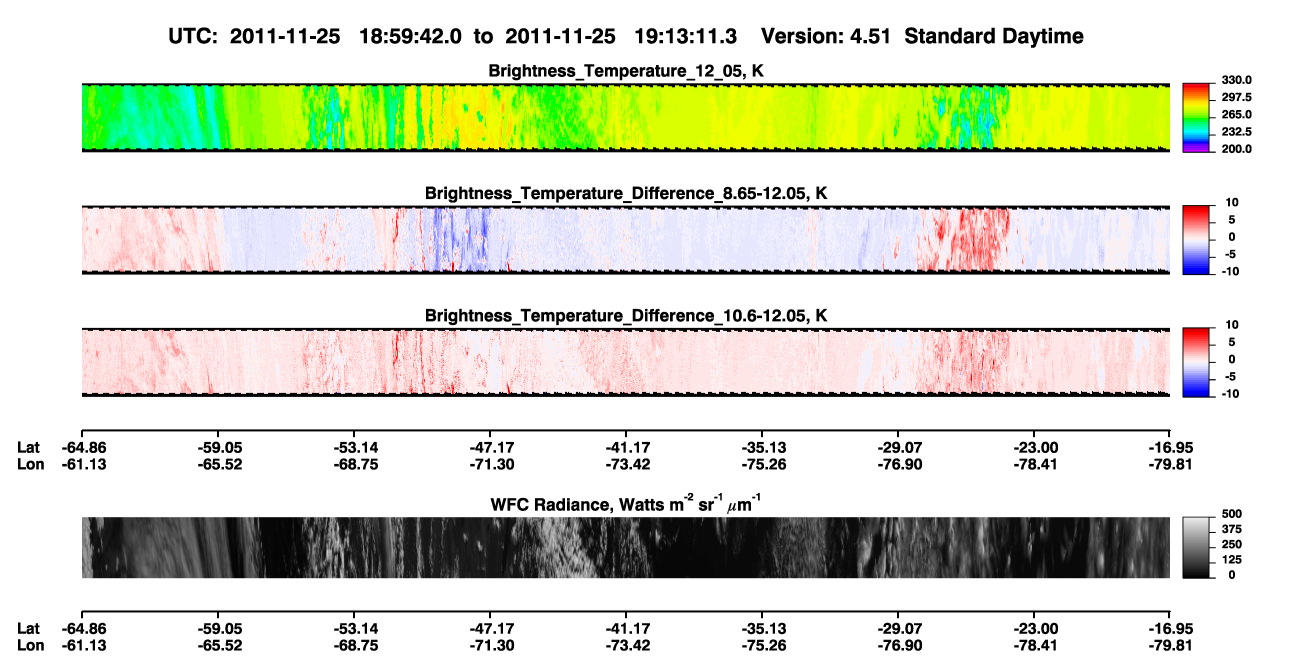This screenshot has width=1300, height=667.
Task: Click latitude -23.00 on the axis under the 10.6-12.05 panel
Action: click(x=1034, y=448)
